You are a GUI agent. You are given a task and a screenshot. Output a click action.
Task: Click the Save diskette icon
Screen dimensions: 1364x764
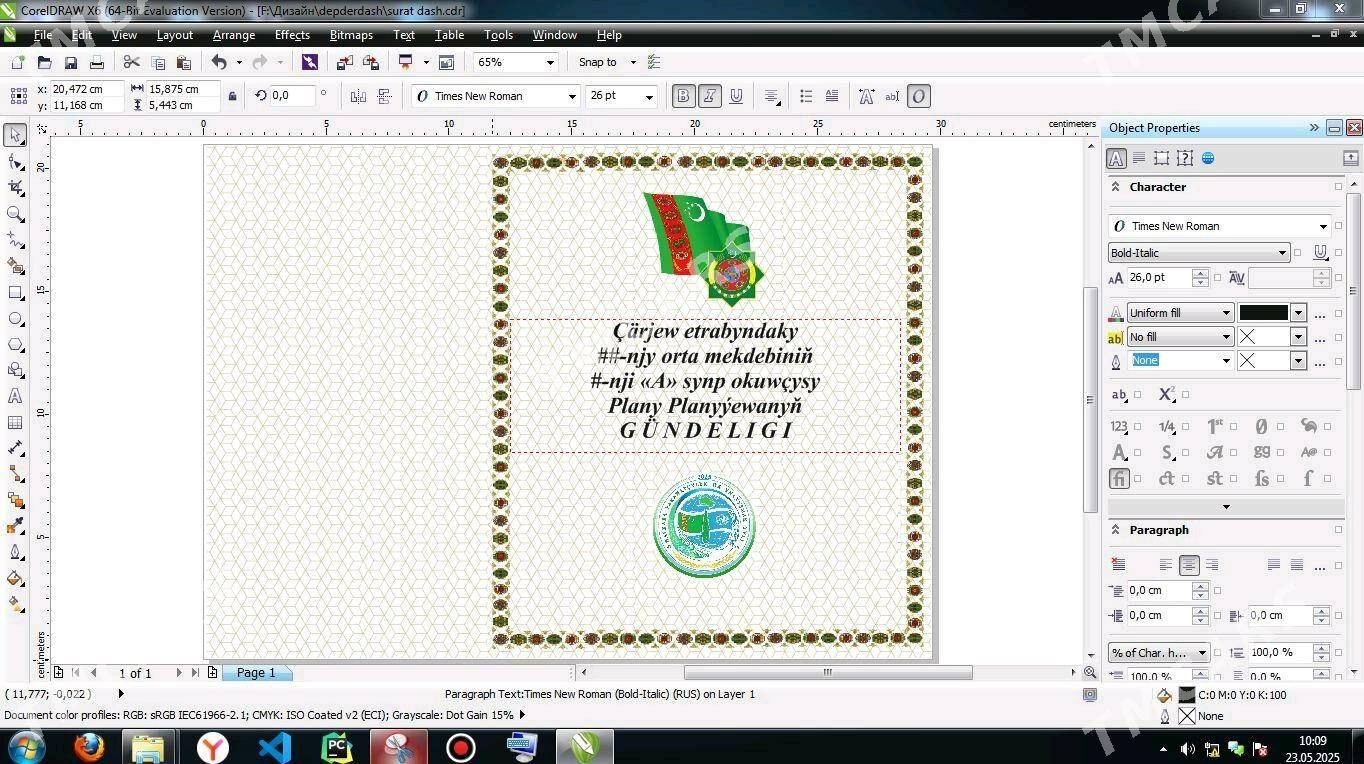coord(70,62)
